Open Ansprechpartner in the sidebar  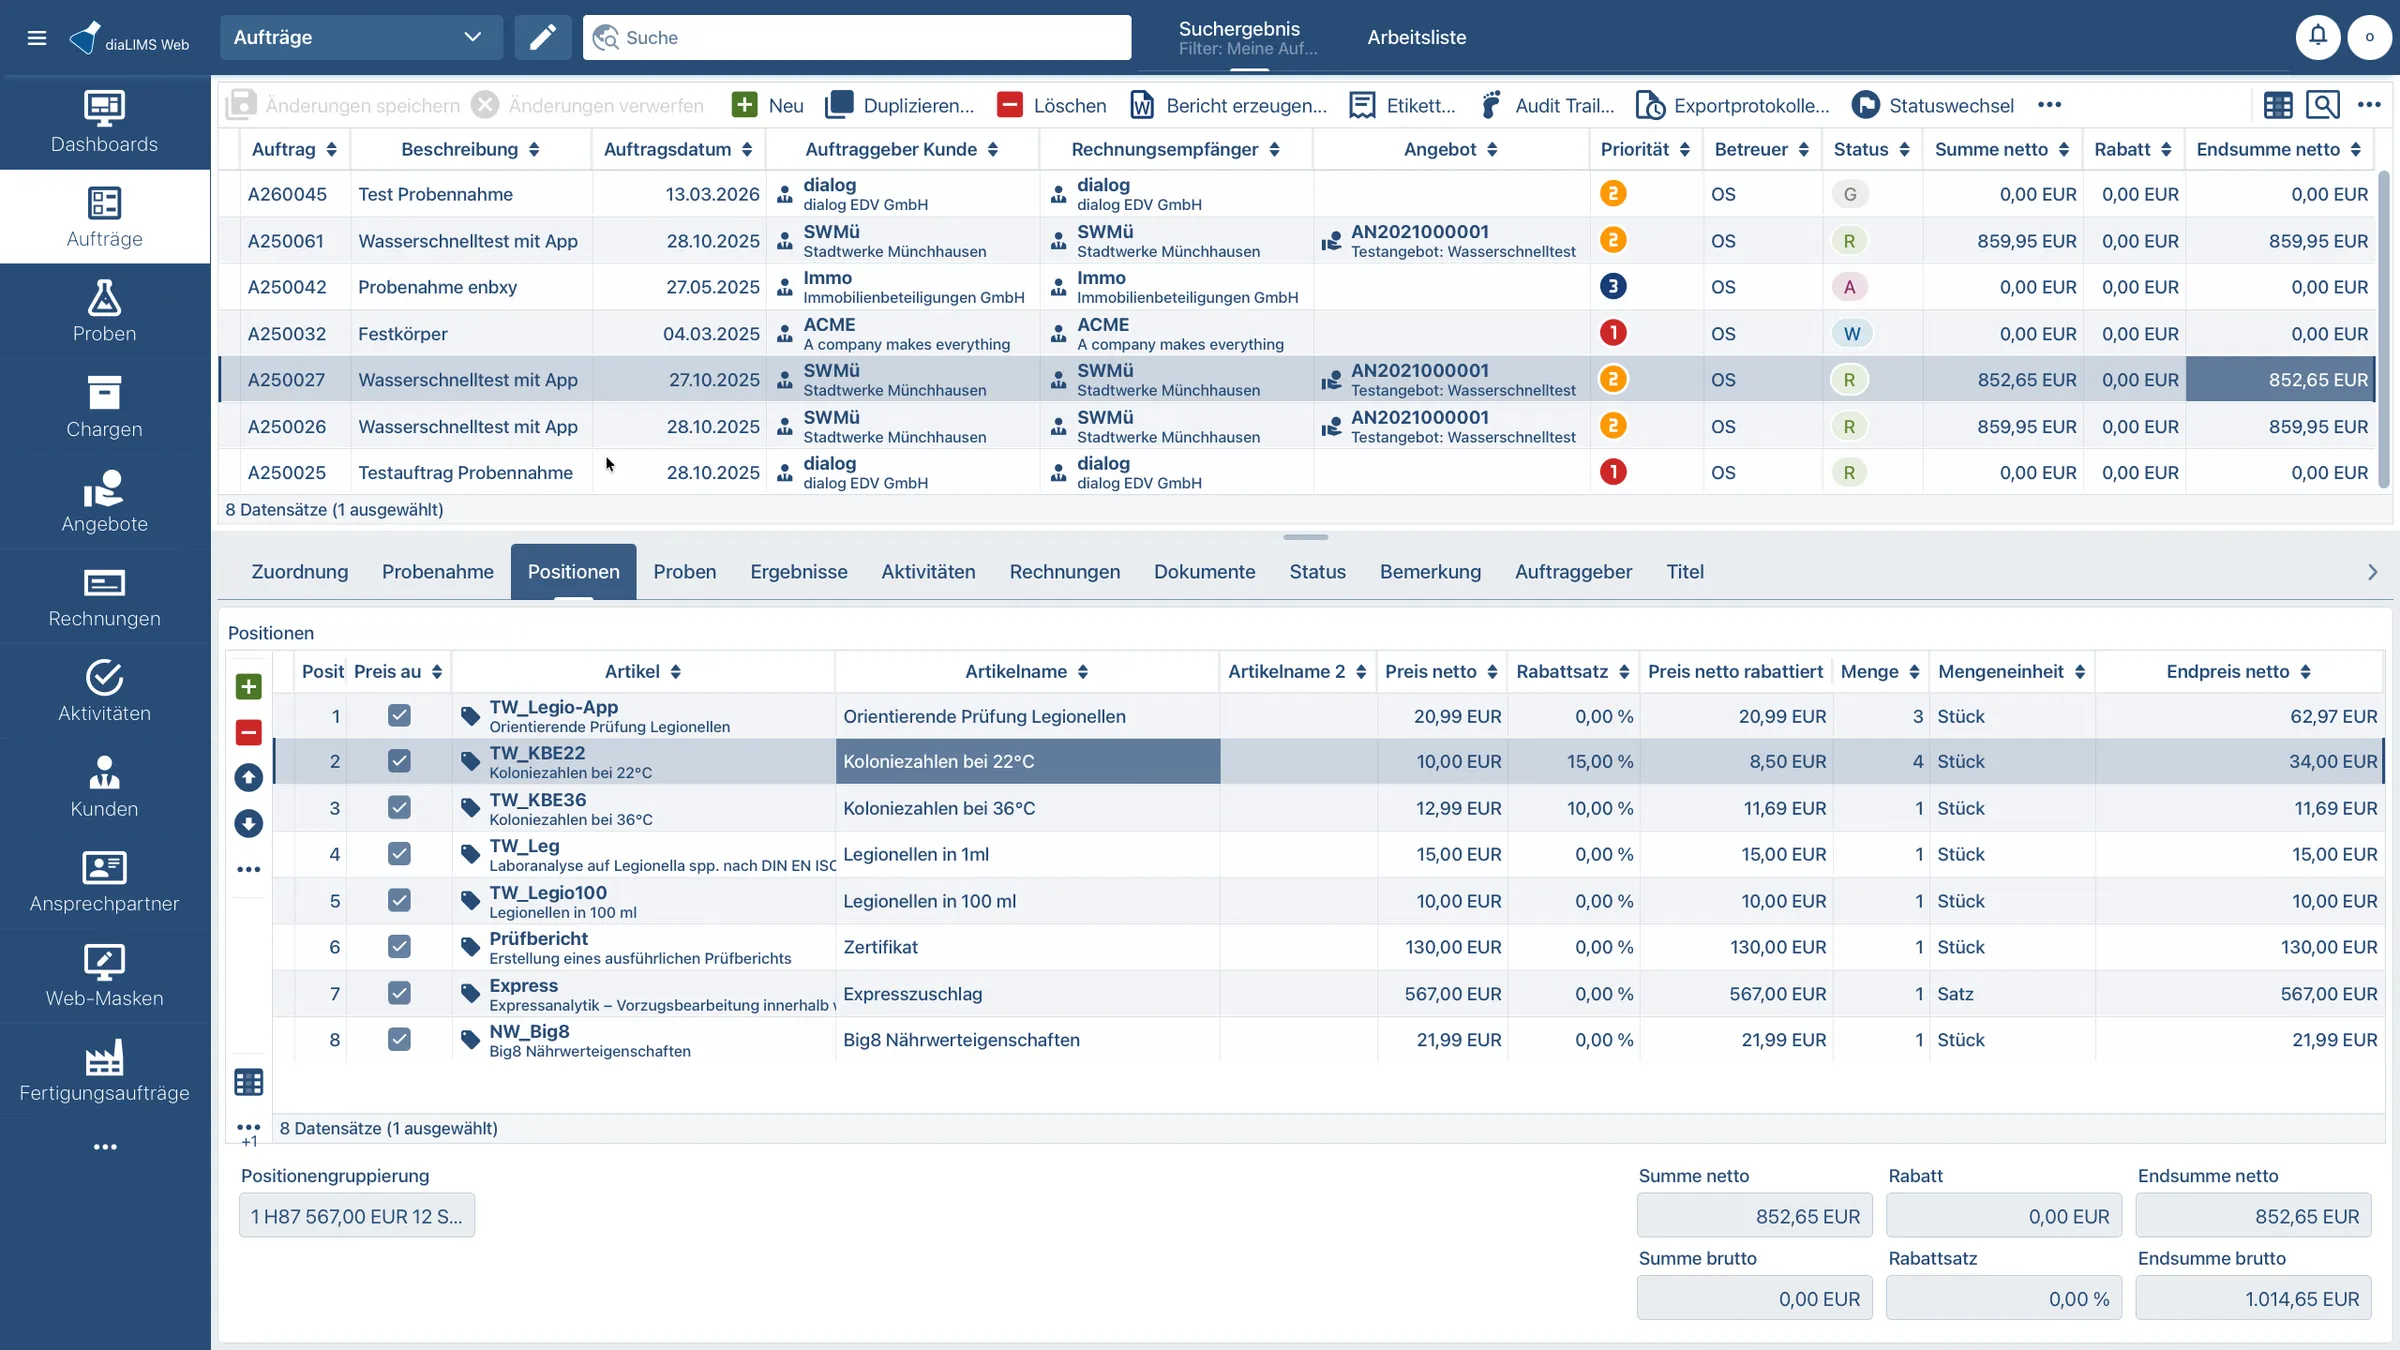point(105,882)
